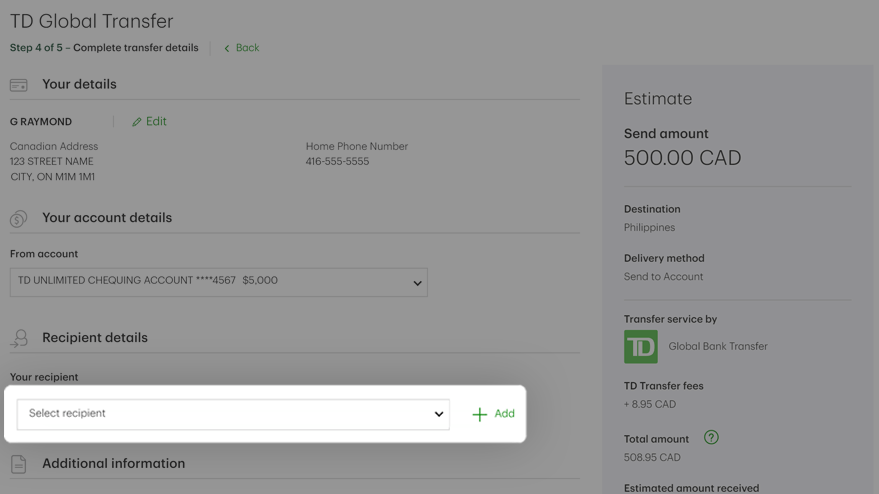
Task: Click the Transfer service by label
Action: (670, 319)
